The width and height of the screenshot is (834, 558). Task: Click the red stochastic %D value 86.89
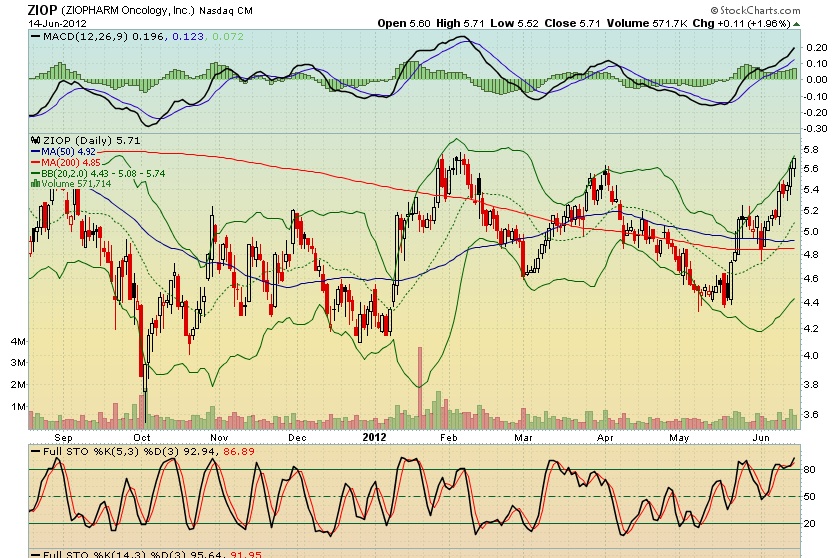[x=239, y=451]
